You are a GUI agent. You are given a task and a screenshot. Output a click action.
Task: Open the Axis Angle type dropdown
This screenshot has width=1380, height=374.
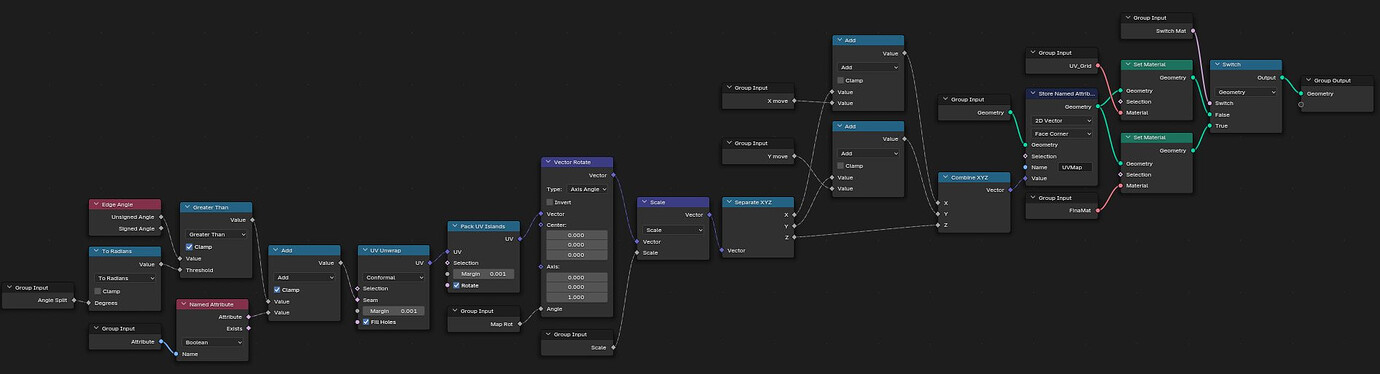588,189
